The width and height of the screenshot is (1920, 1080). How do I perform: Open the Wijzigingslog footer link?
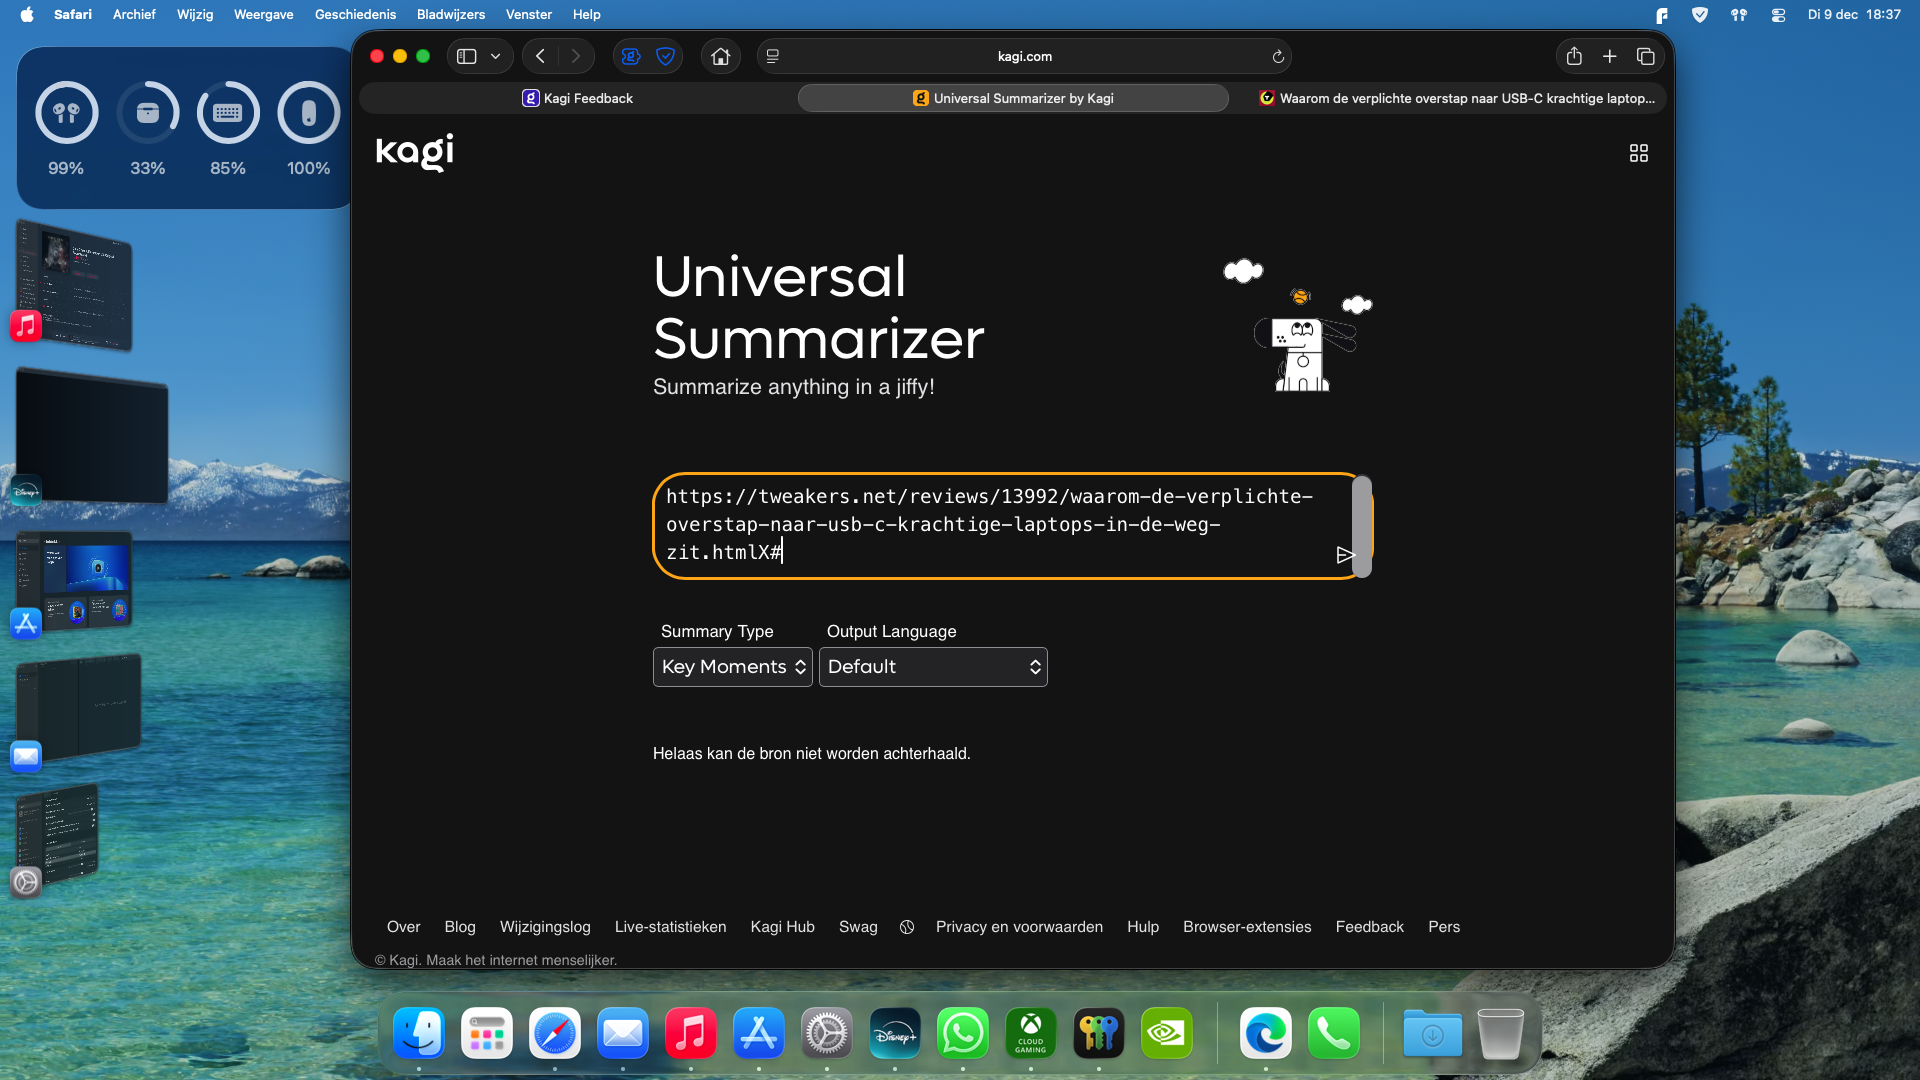pyautogui.click(x=545, y=927)
